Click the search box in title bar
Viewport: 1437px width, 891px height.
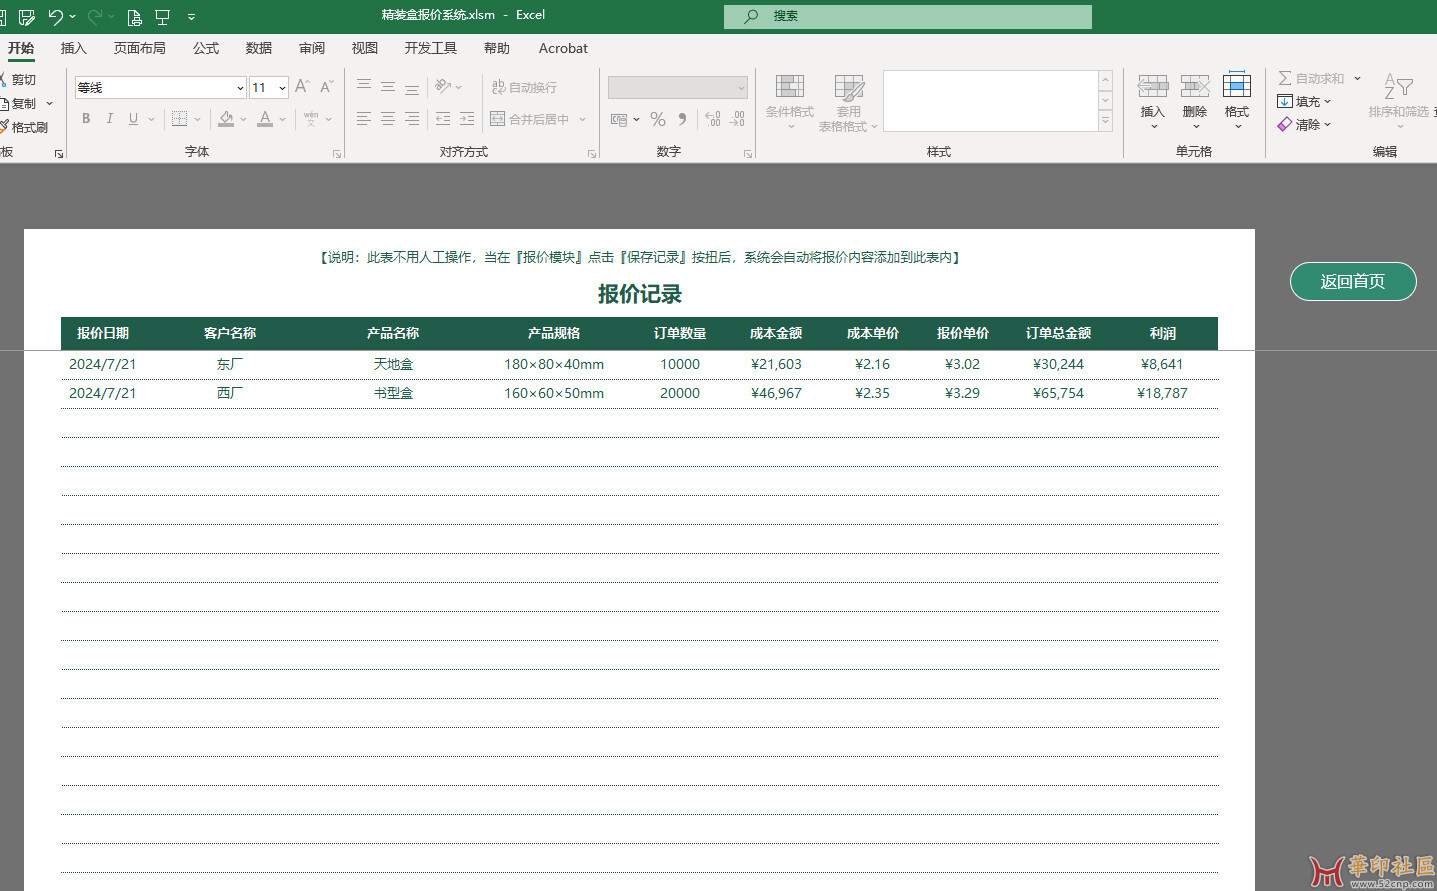[908, 16]
